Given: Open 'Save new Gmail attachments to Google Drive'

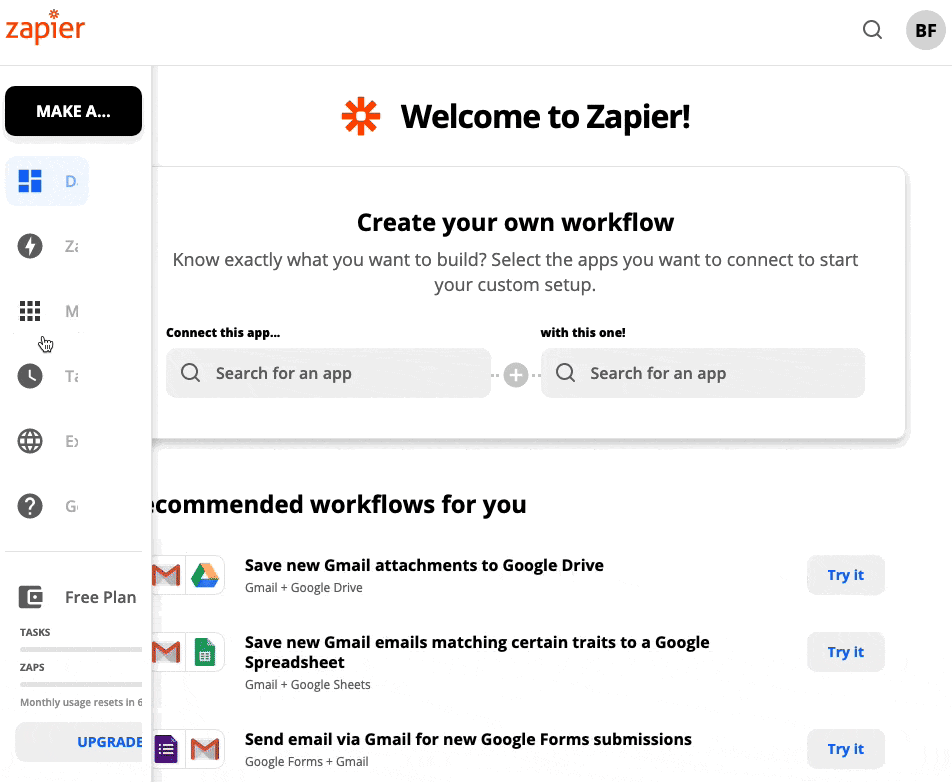Looking at the screenshot, I should tap(424, 565).
